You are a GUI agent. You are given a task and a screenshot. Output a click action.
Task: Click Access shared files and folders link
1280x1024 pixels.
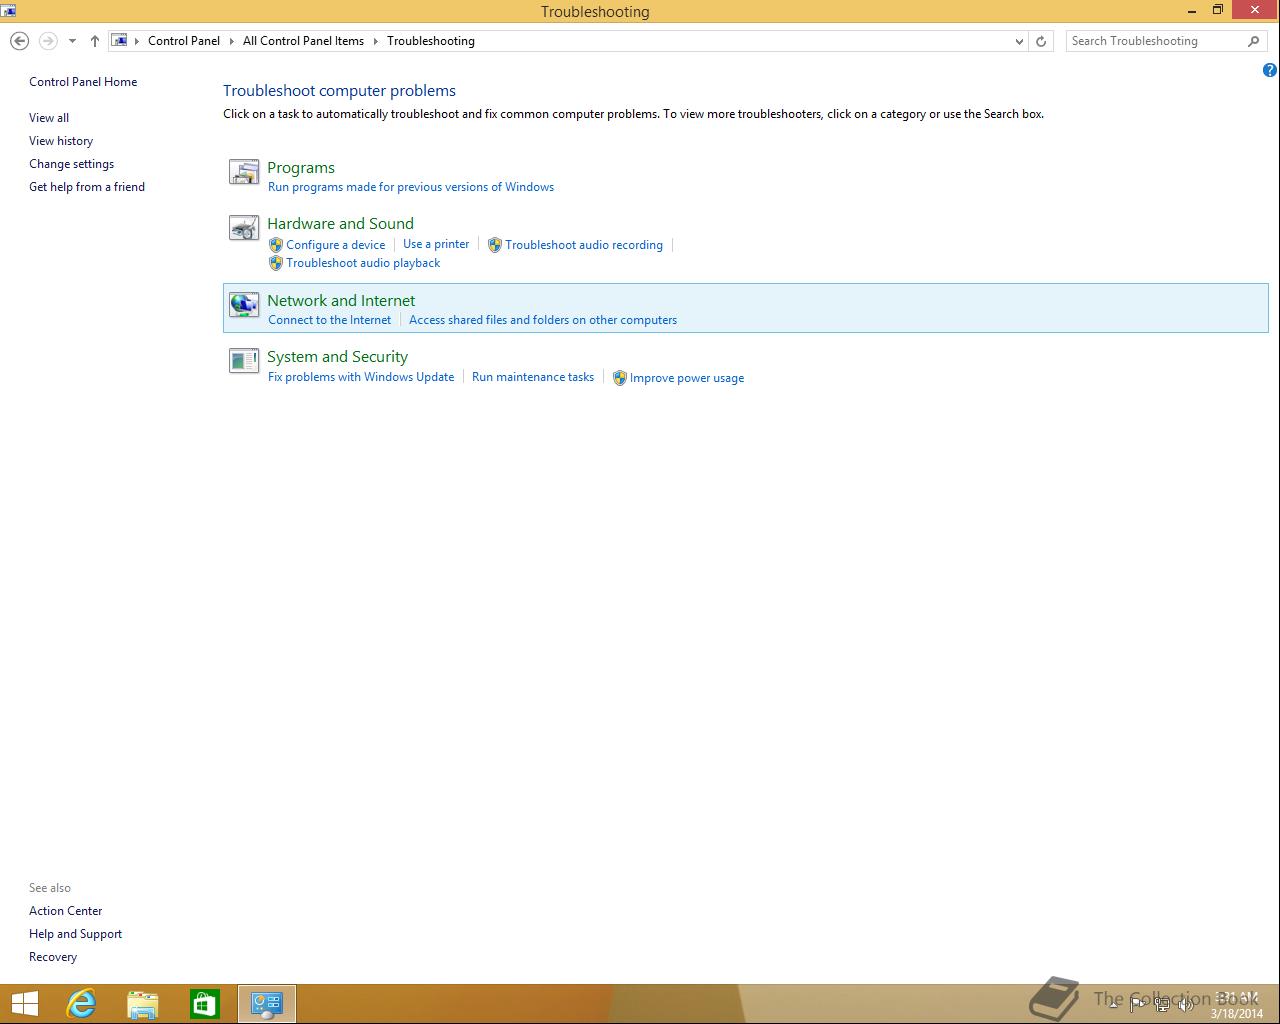click(543, 320)
